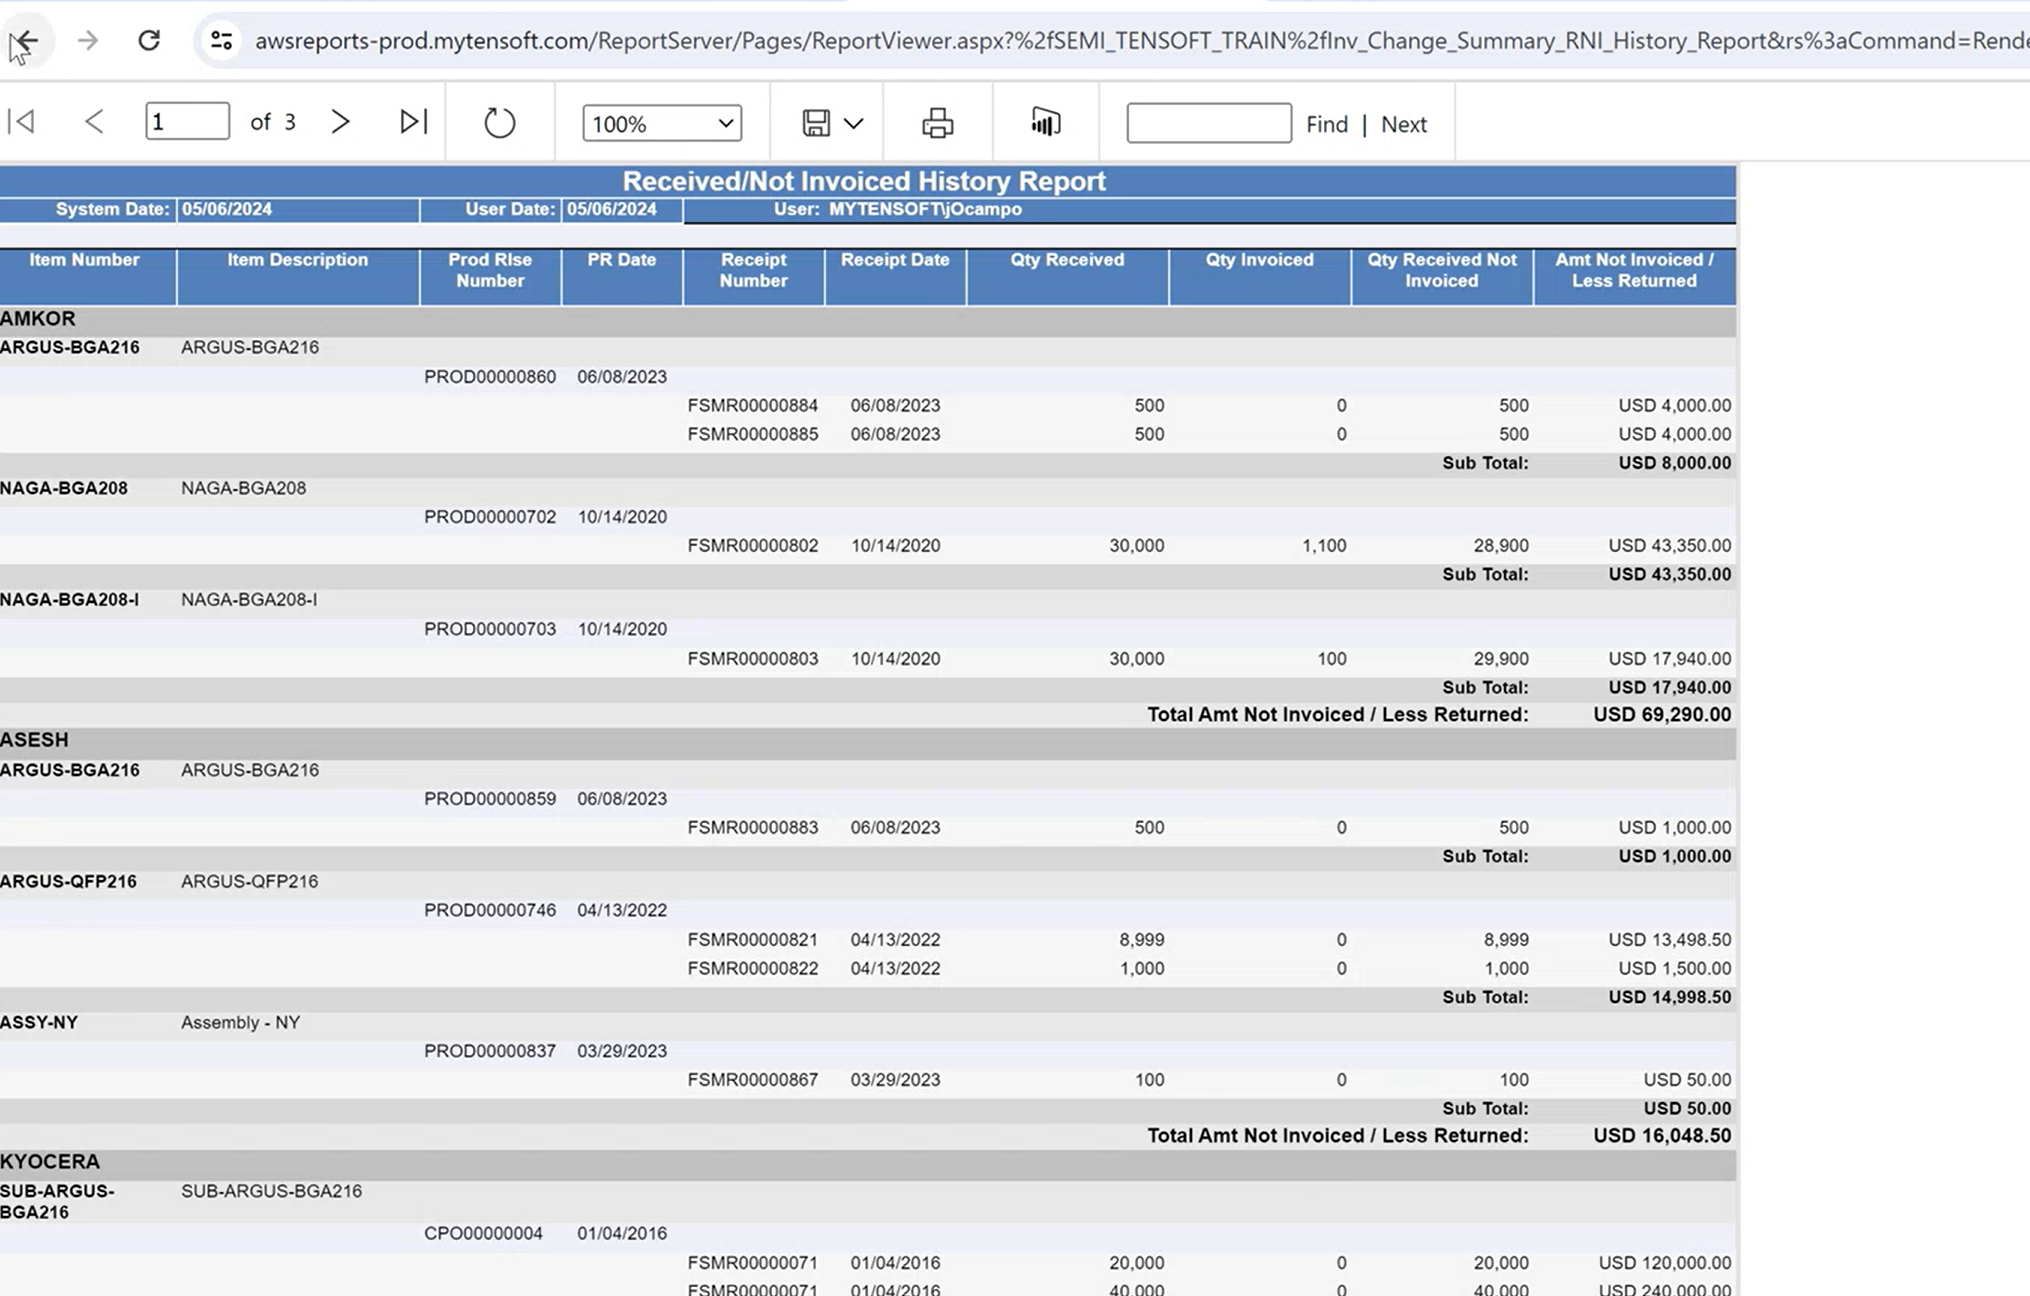The height and width of the screenshot is (1296, 2030).
Task: Click the search text input field
Action: [1208, 122]
